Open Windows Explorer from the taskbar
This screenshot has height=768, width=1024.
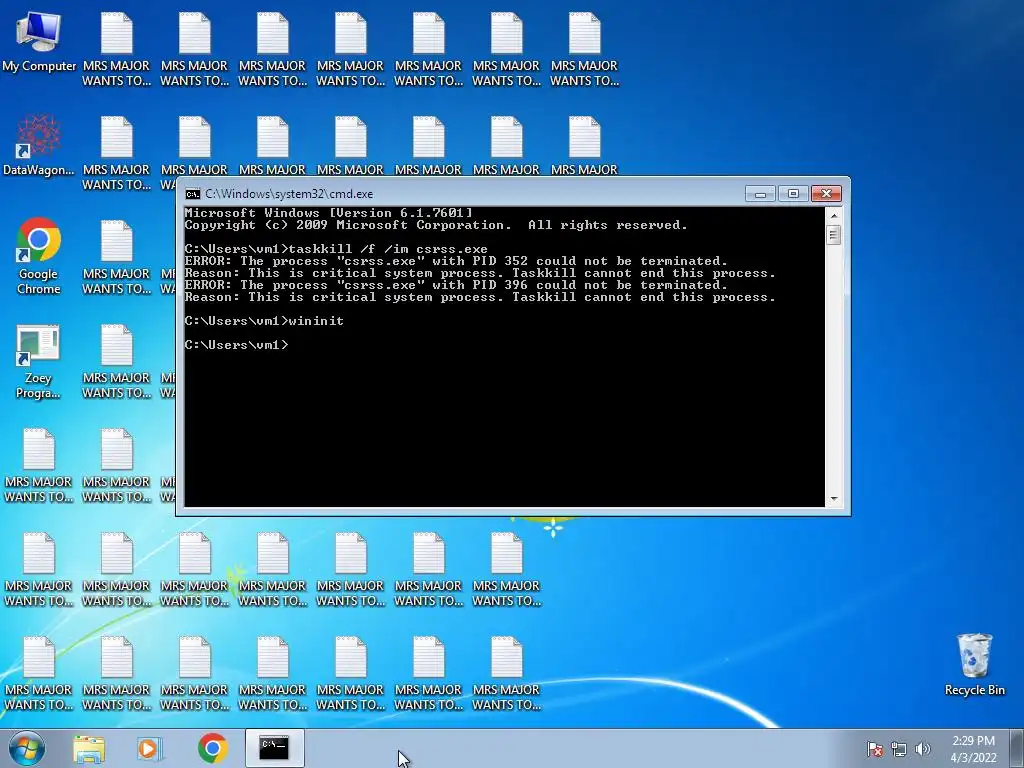[x=89, y=748]
